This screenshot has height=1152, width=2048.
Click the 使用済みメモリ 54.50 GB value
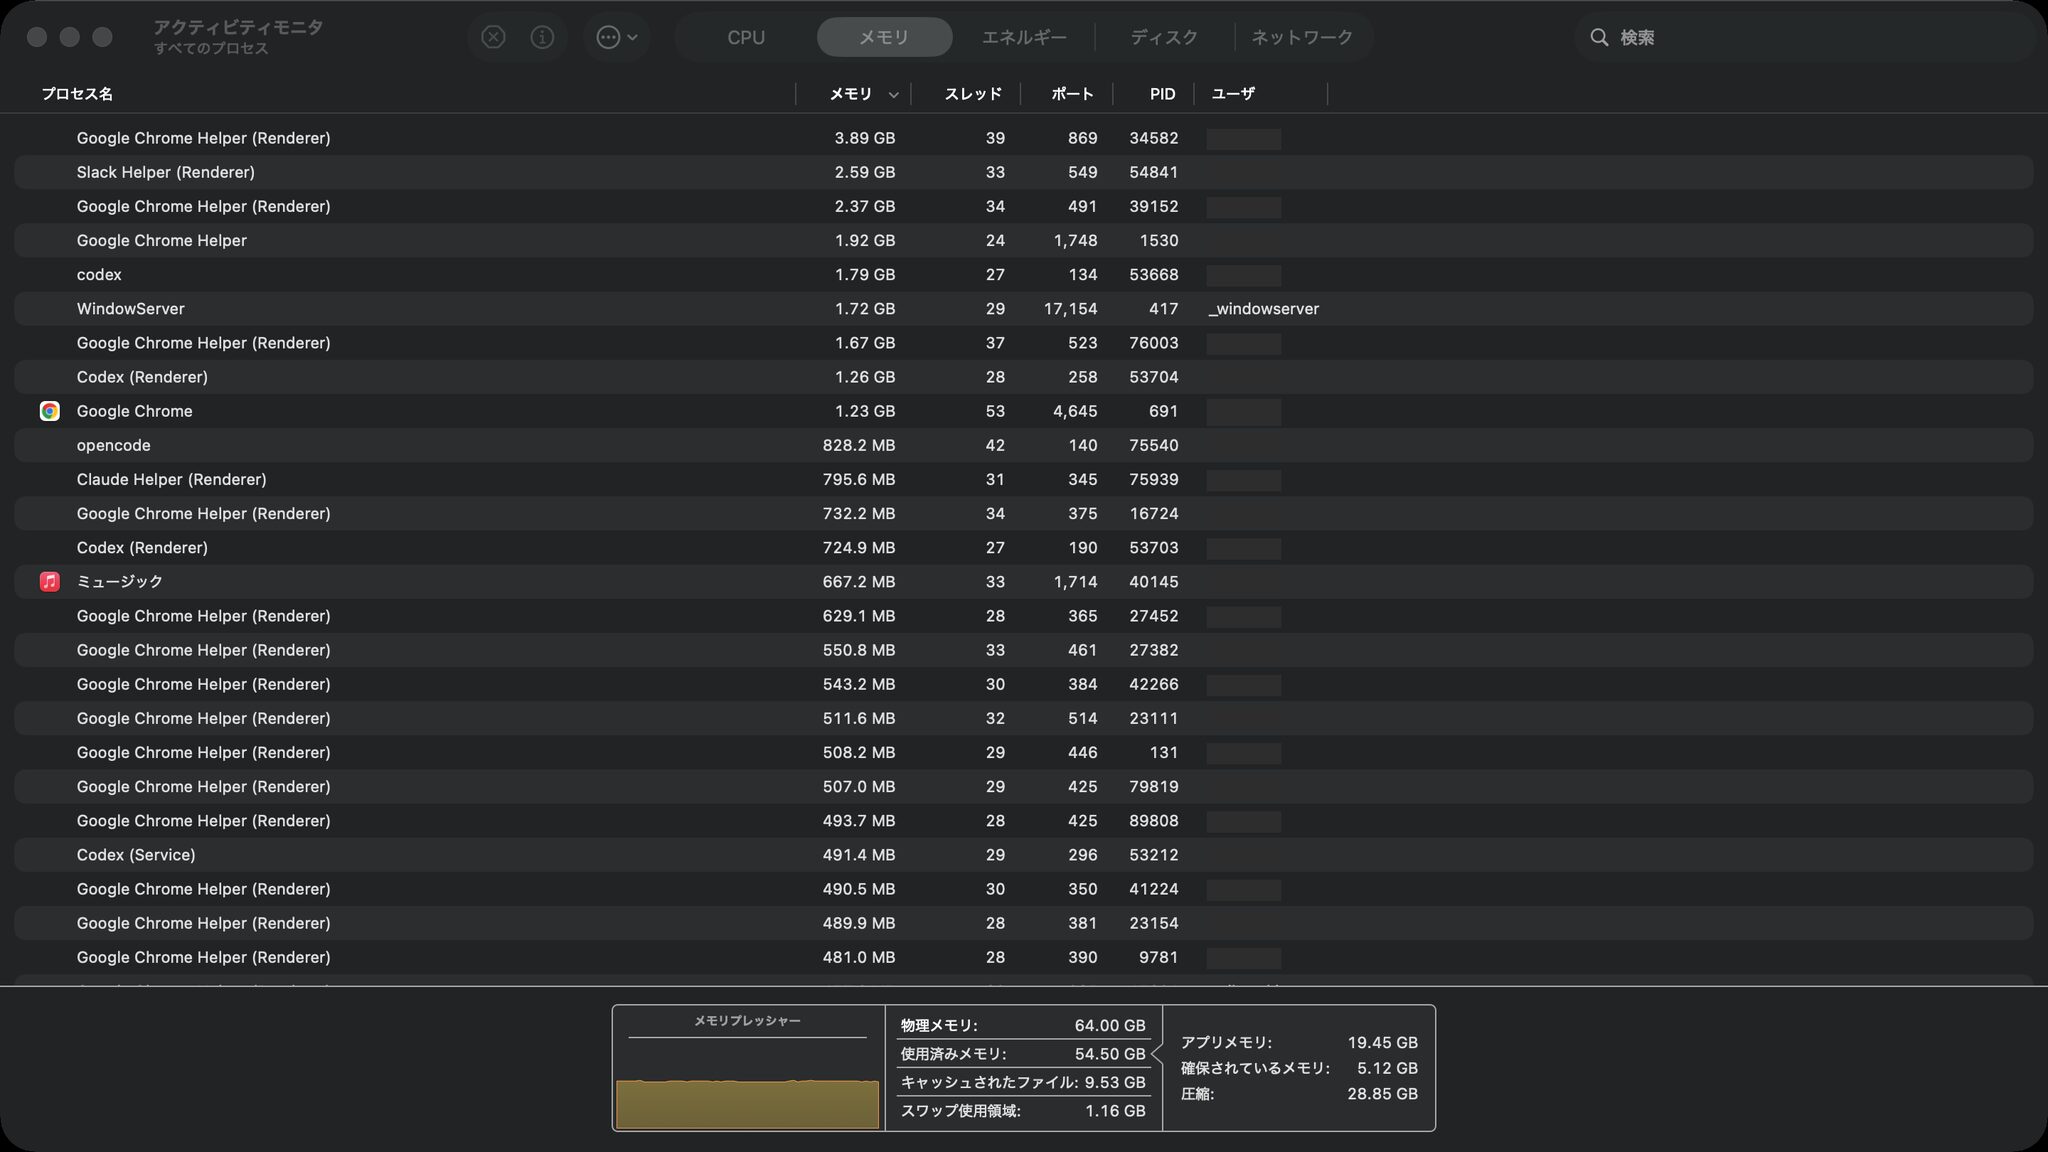coord(1110,1054)
